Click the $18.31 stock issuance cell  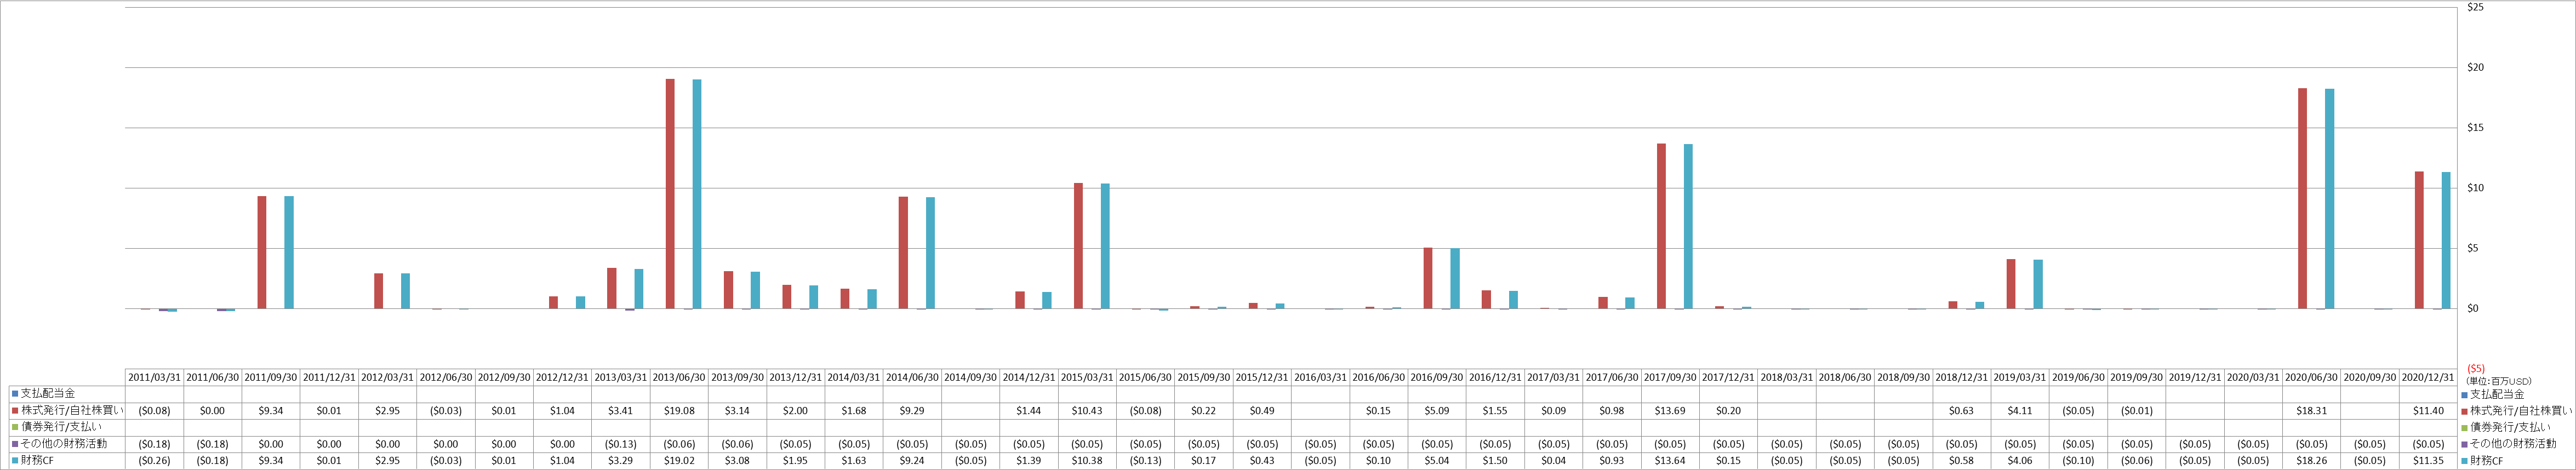(x=2311, y=411)
